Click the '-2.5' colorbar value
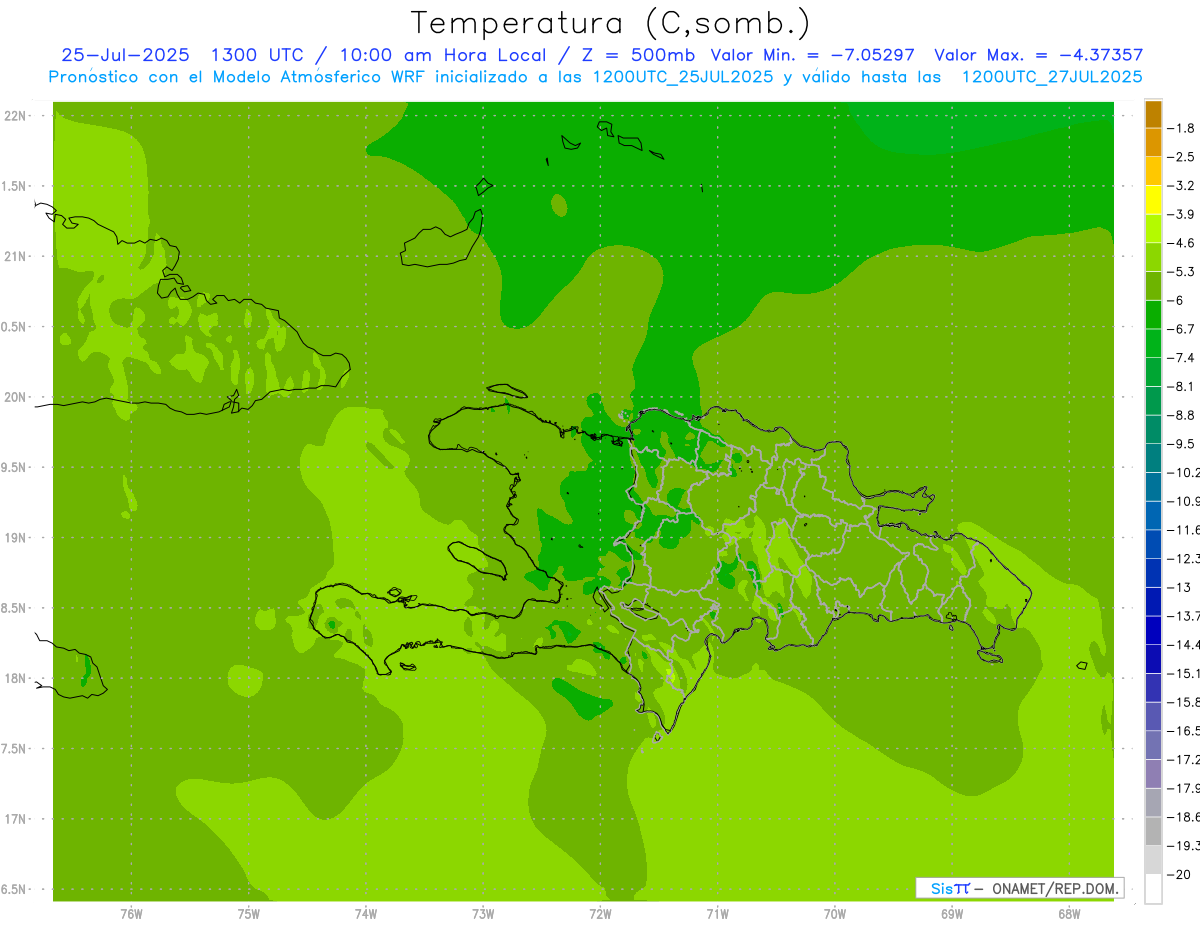 pyautogui.click(x=1182, y=157)
